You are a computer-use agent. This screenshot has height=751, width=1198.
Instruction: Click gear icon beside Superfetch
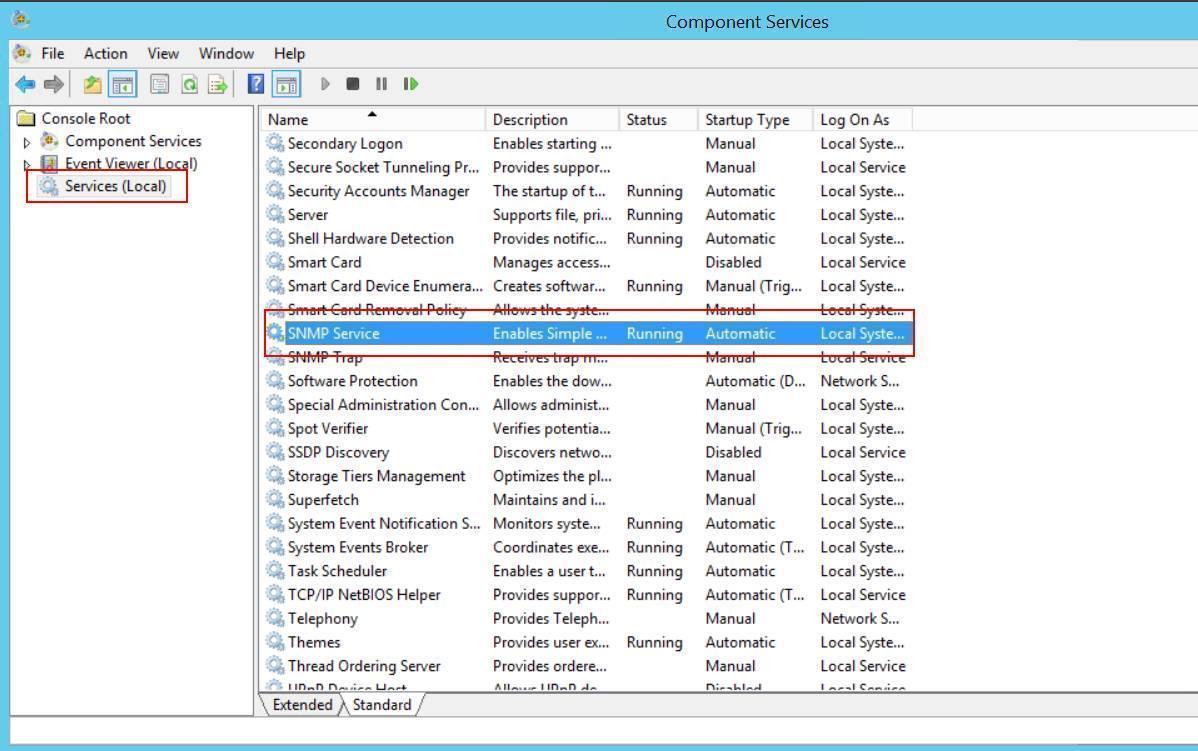[x=275, y=499]
